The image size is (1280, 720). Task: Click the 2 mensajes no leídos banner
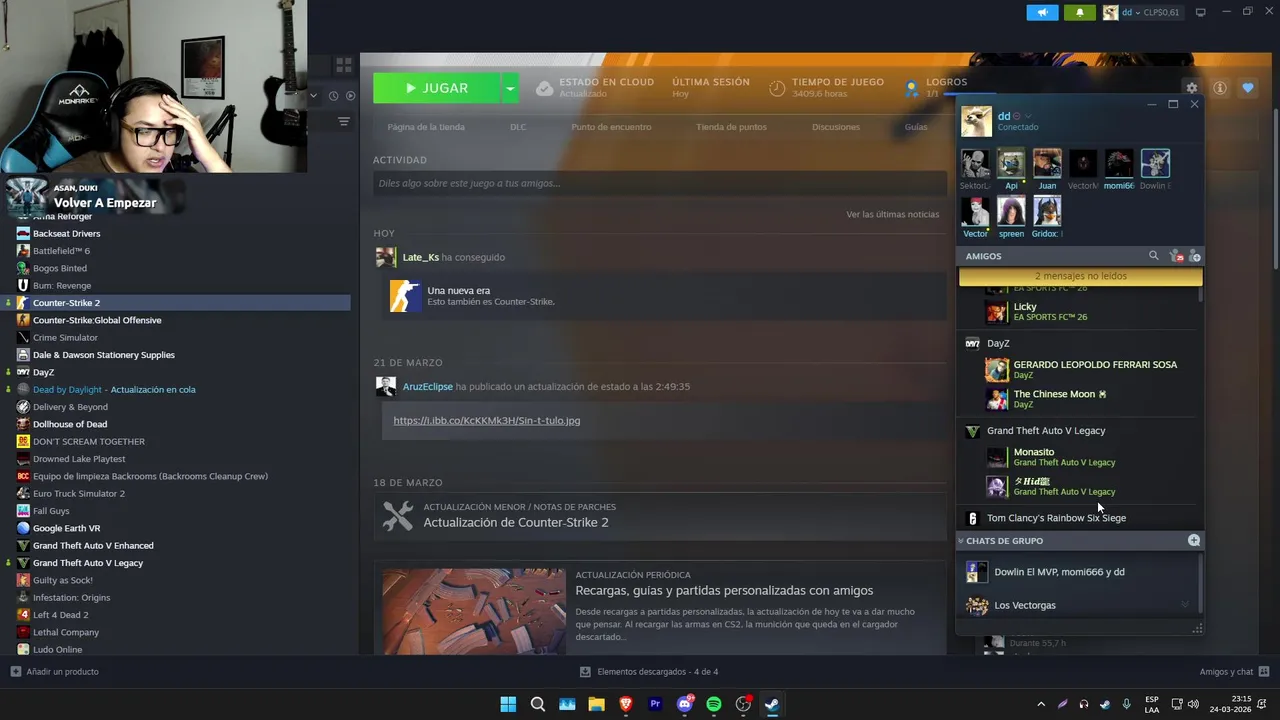click(x=1080, y=276)
